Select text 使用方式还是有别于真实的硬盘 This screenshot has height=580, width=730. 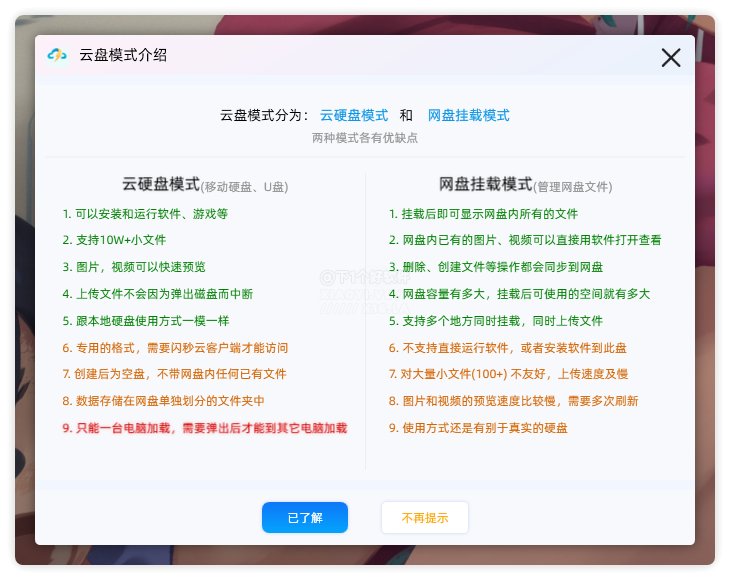click(485, 428)
